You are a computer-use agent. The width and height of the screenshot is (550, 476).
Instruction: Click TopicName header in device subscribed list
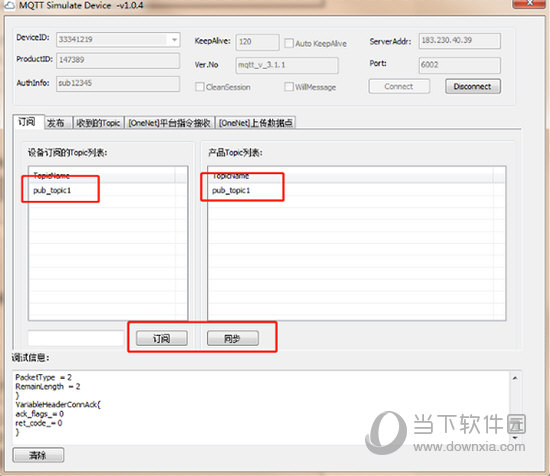[x=102, y=176]
